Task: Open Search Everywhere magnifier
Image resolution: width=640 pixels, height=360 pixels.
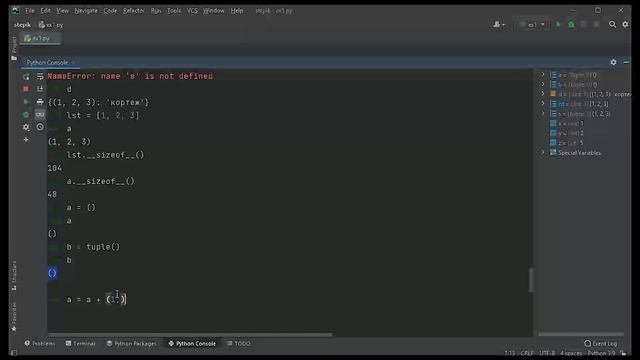Action: coord(612,24)
